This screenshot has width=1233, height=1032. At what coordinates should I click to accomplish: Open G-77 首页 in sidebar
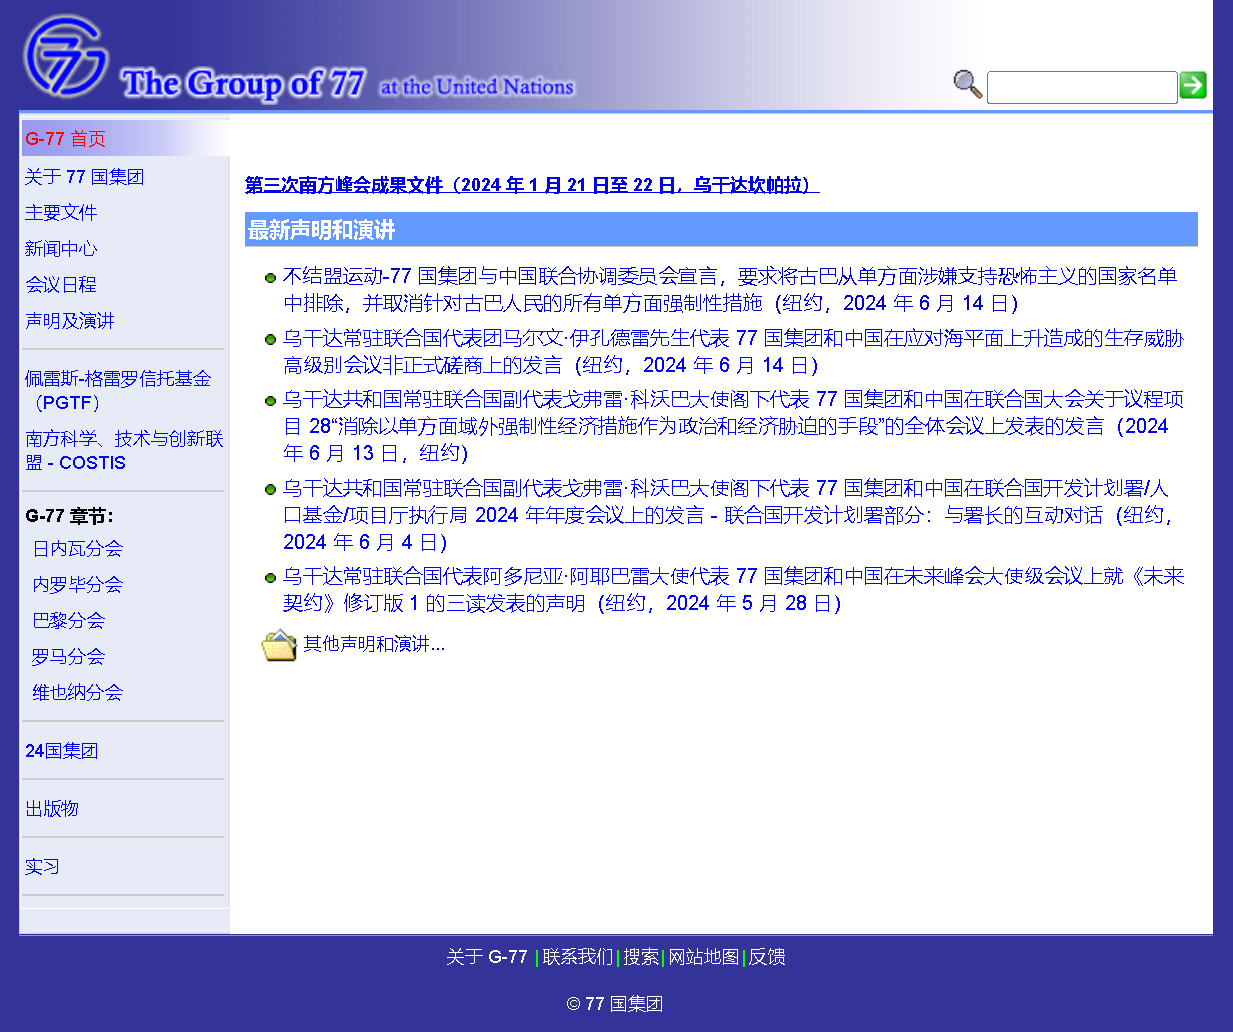click(66, 139)
